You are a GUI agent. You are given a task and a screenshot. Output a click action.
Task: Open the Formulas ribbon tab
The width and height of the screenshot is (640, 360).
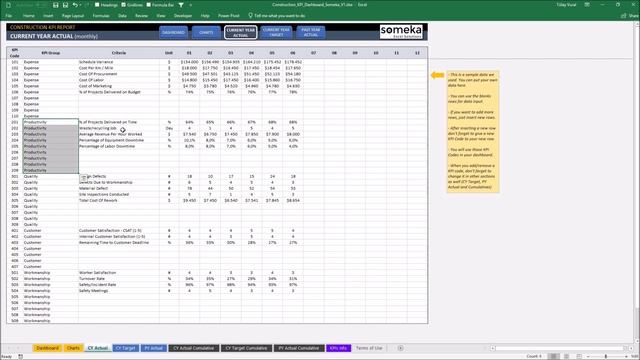(x=101, y=16)
